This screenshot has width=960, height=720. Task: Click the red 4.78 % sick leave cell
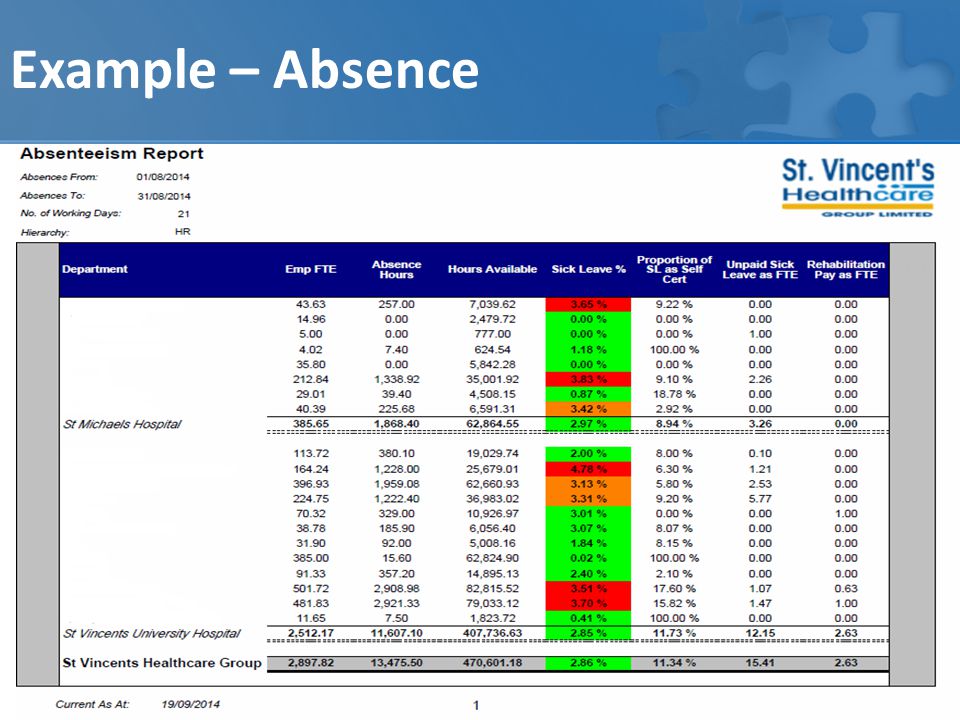click(x=588, y=469)
